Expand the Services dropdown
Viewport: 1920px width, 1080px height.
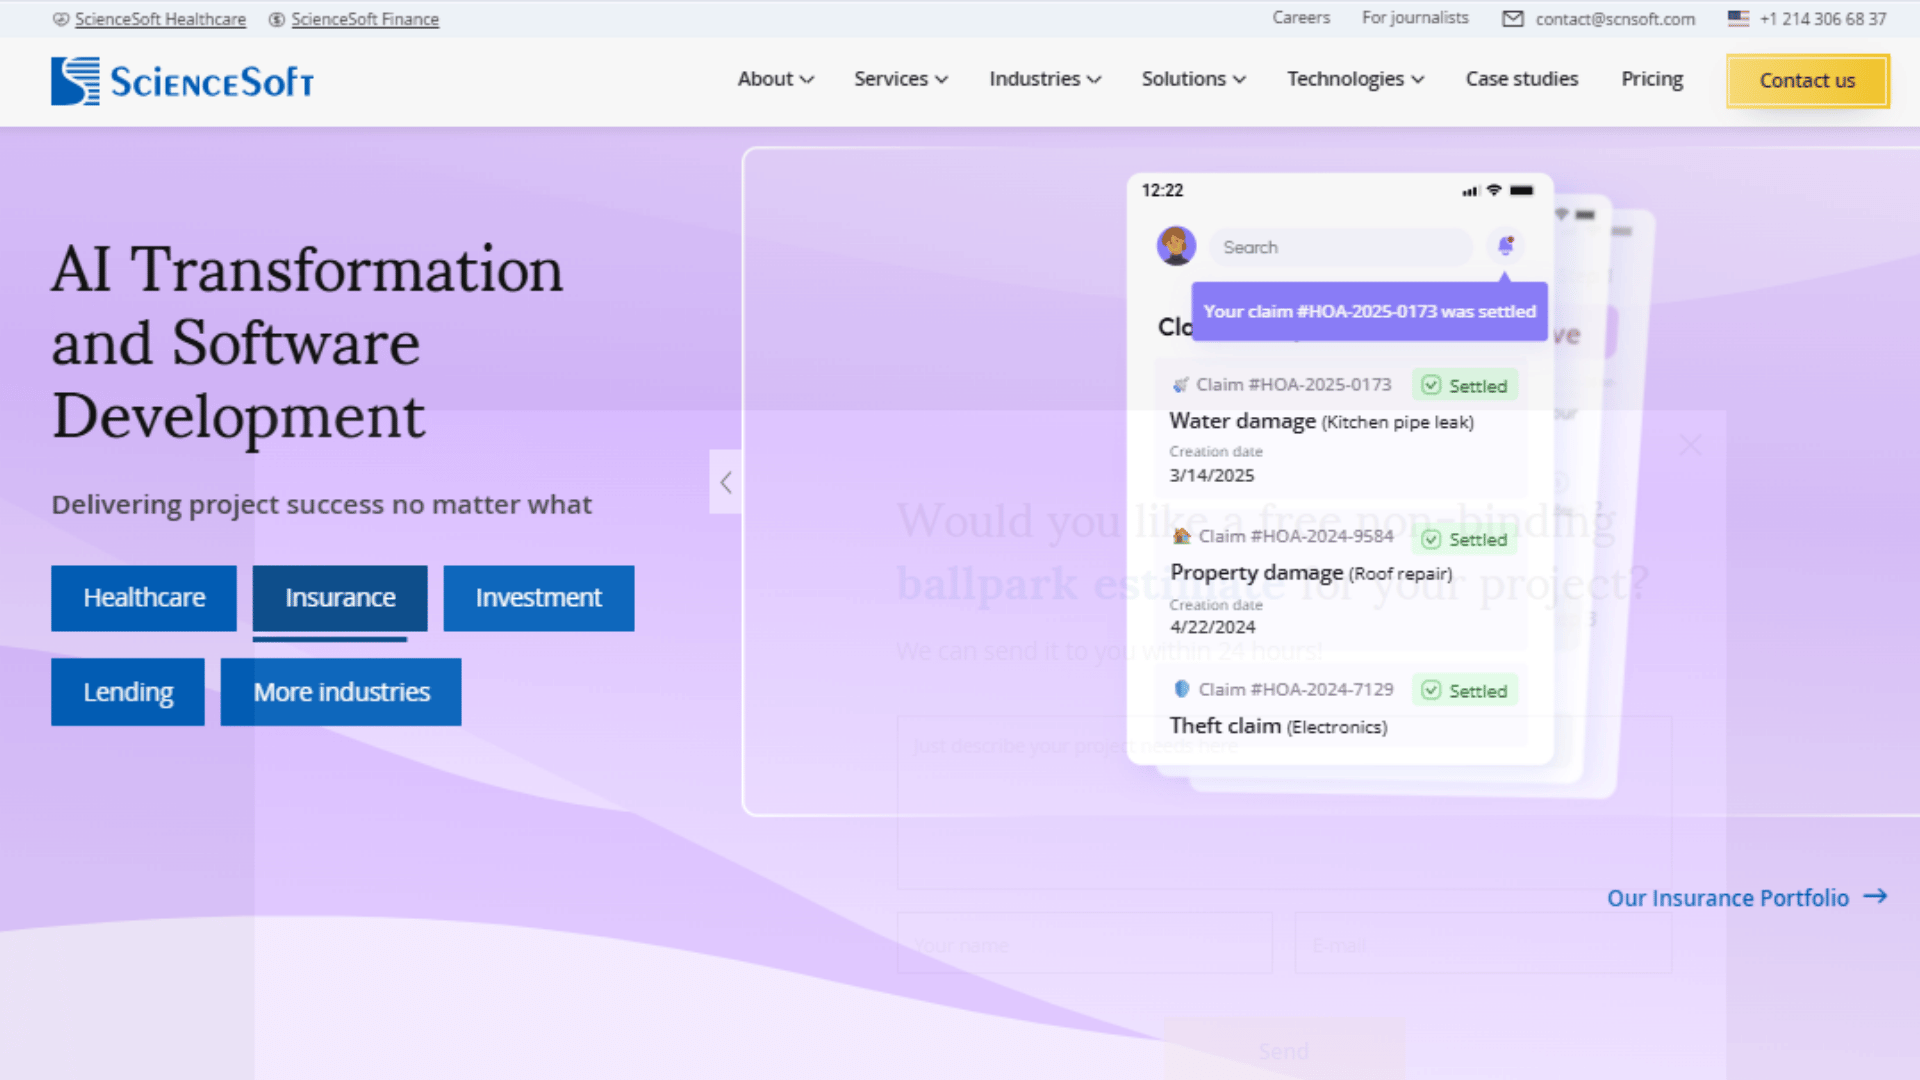(901, 79)
